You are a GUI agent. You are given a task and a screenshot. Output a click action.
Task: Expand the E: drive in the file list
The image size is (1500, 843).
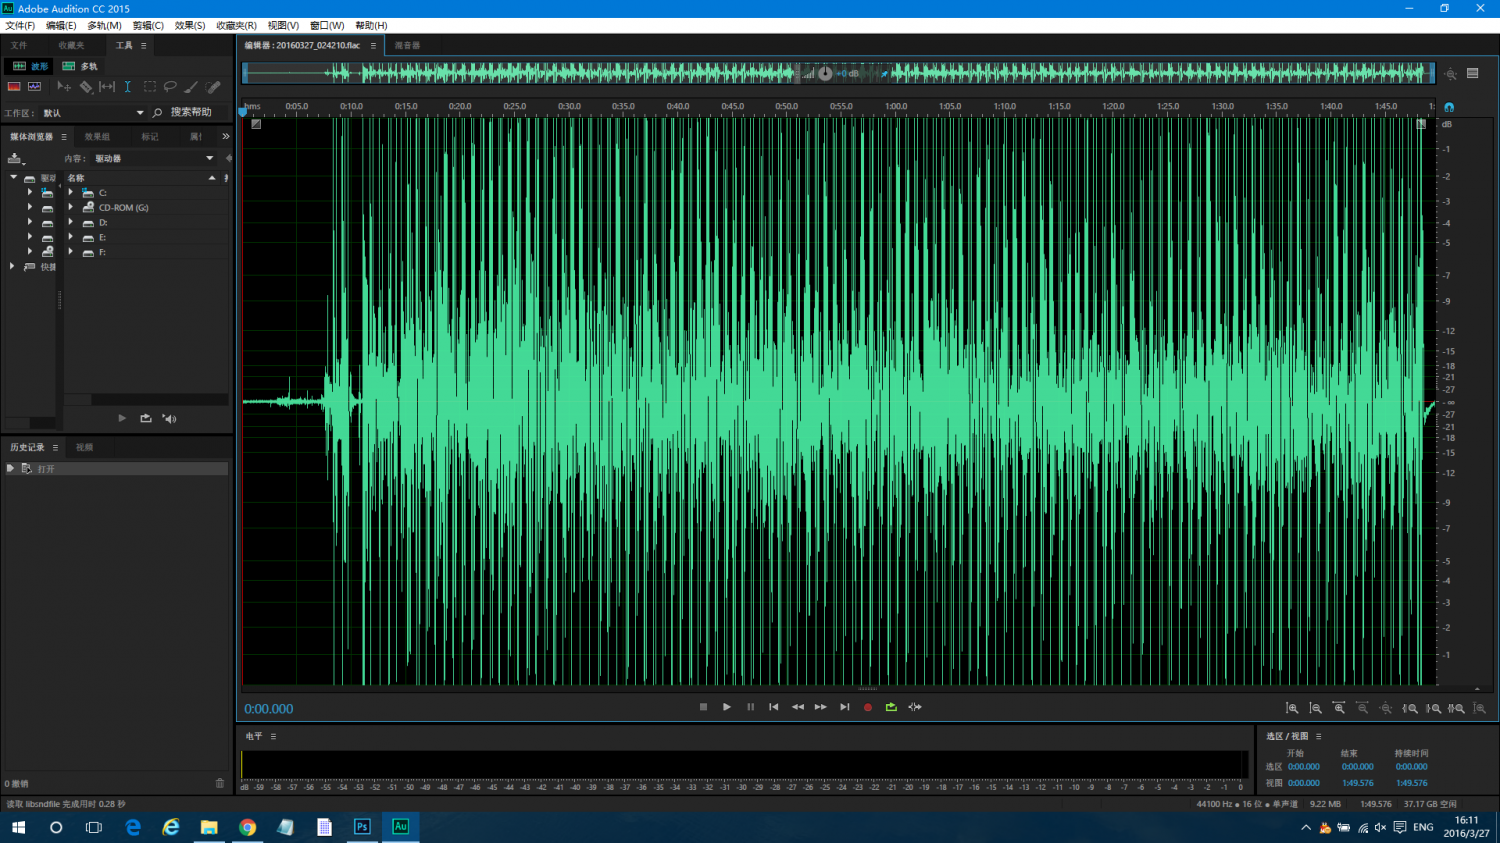[71, 237]
